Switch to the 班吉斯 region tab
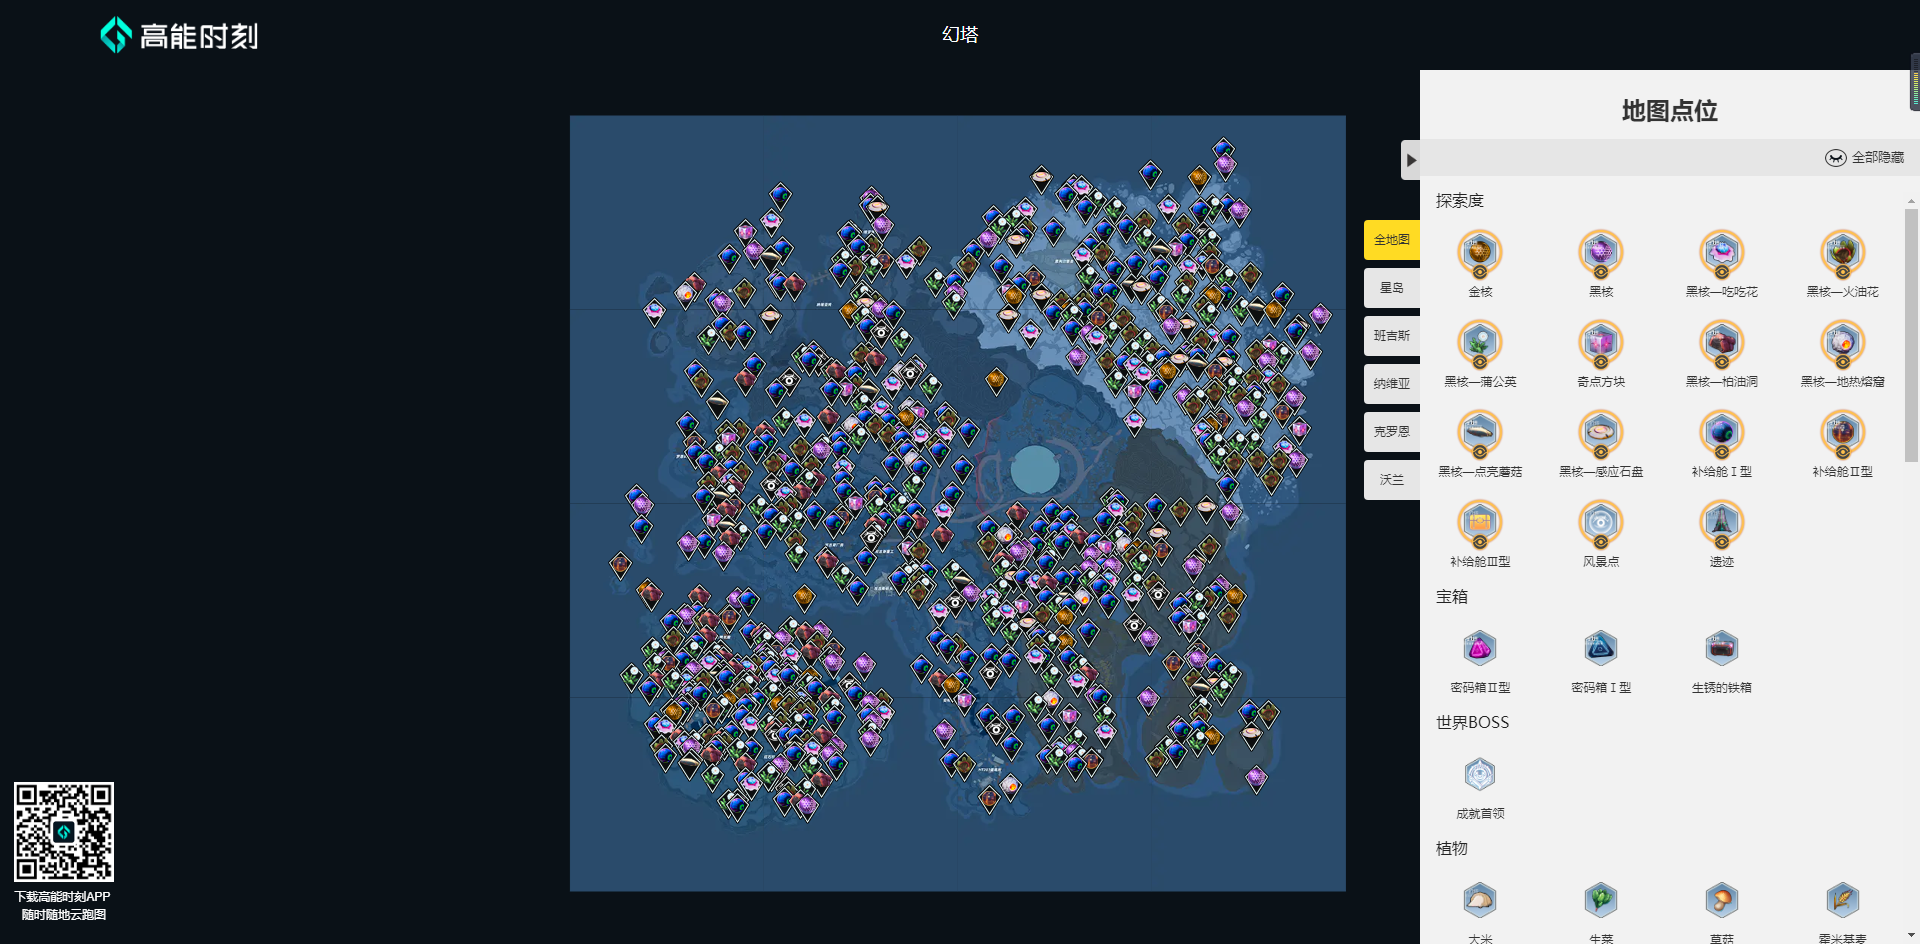 (x=1392, y=336)
